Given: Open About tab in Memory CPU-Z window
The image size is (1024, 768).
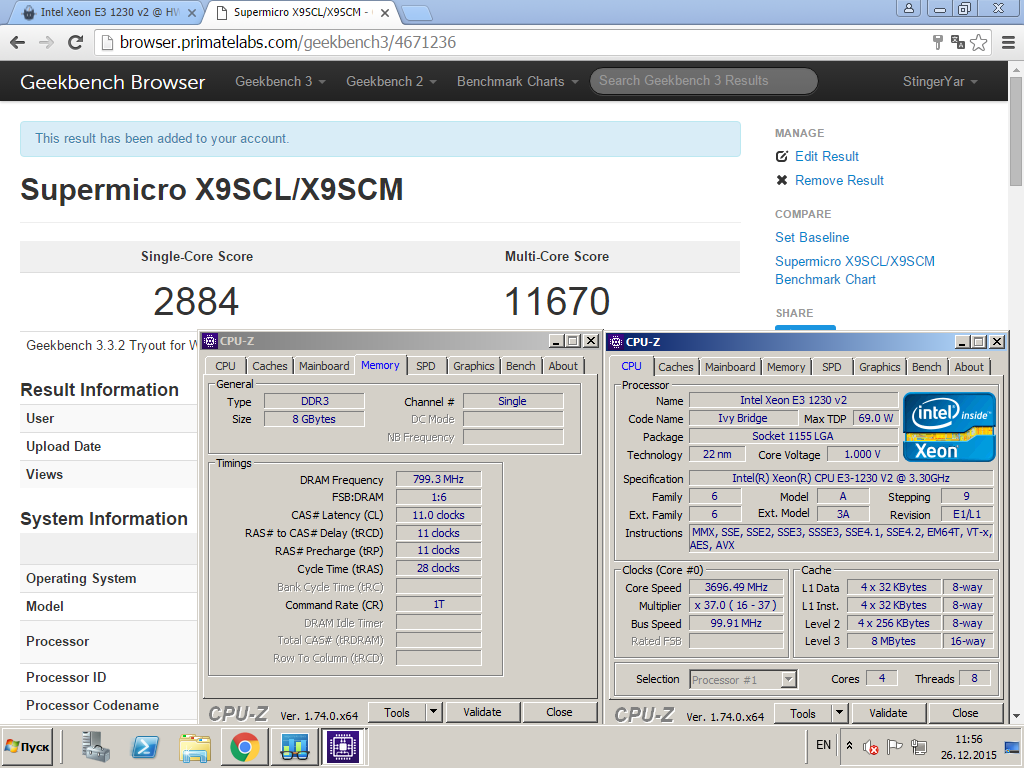Looking at the screenshot, I should click(x=563, y=366).
